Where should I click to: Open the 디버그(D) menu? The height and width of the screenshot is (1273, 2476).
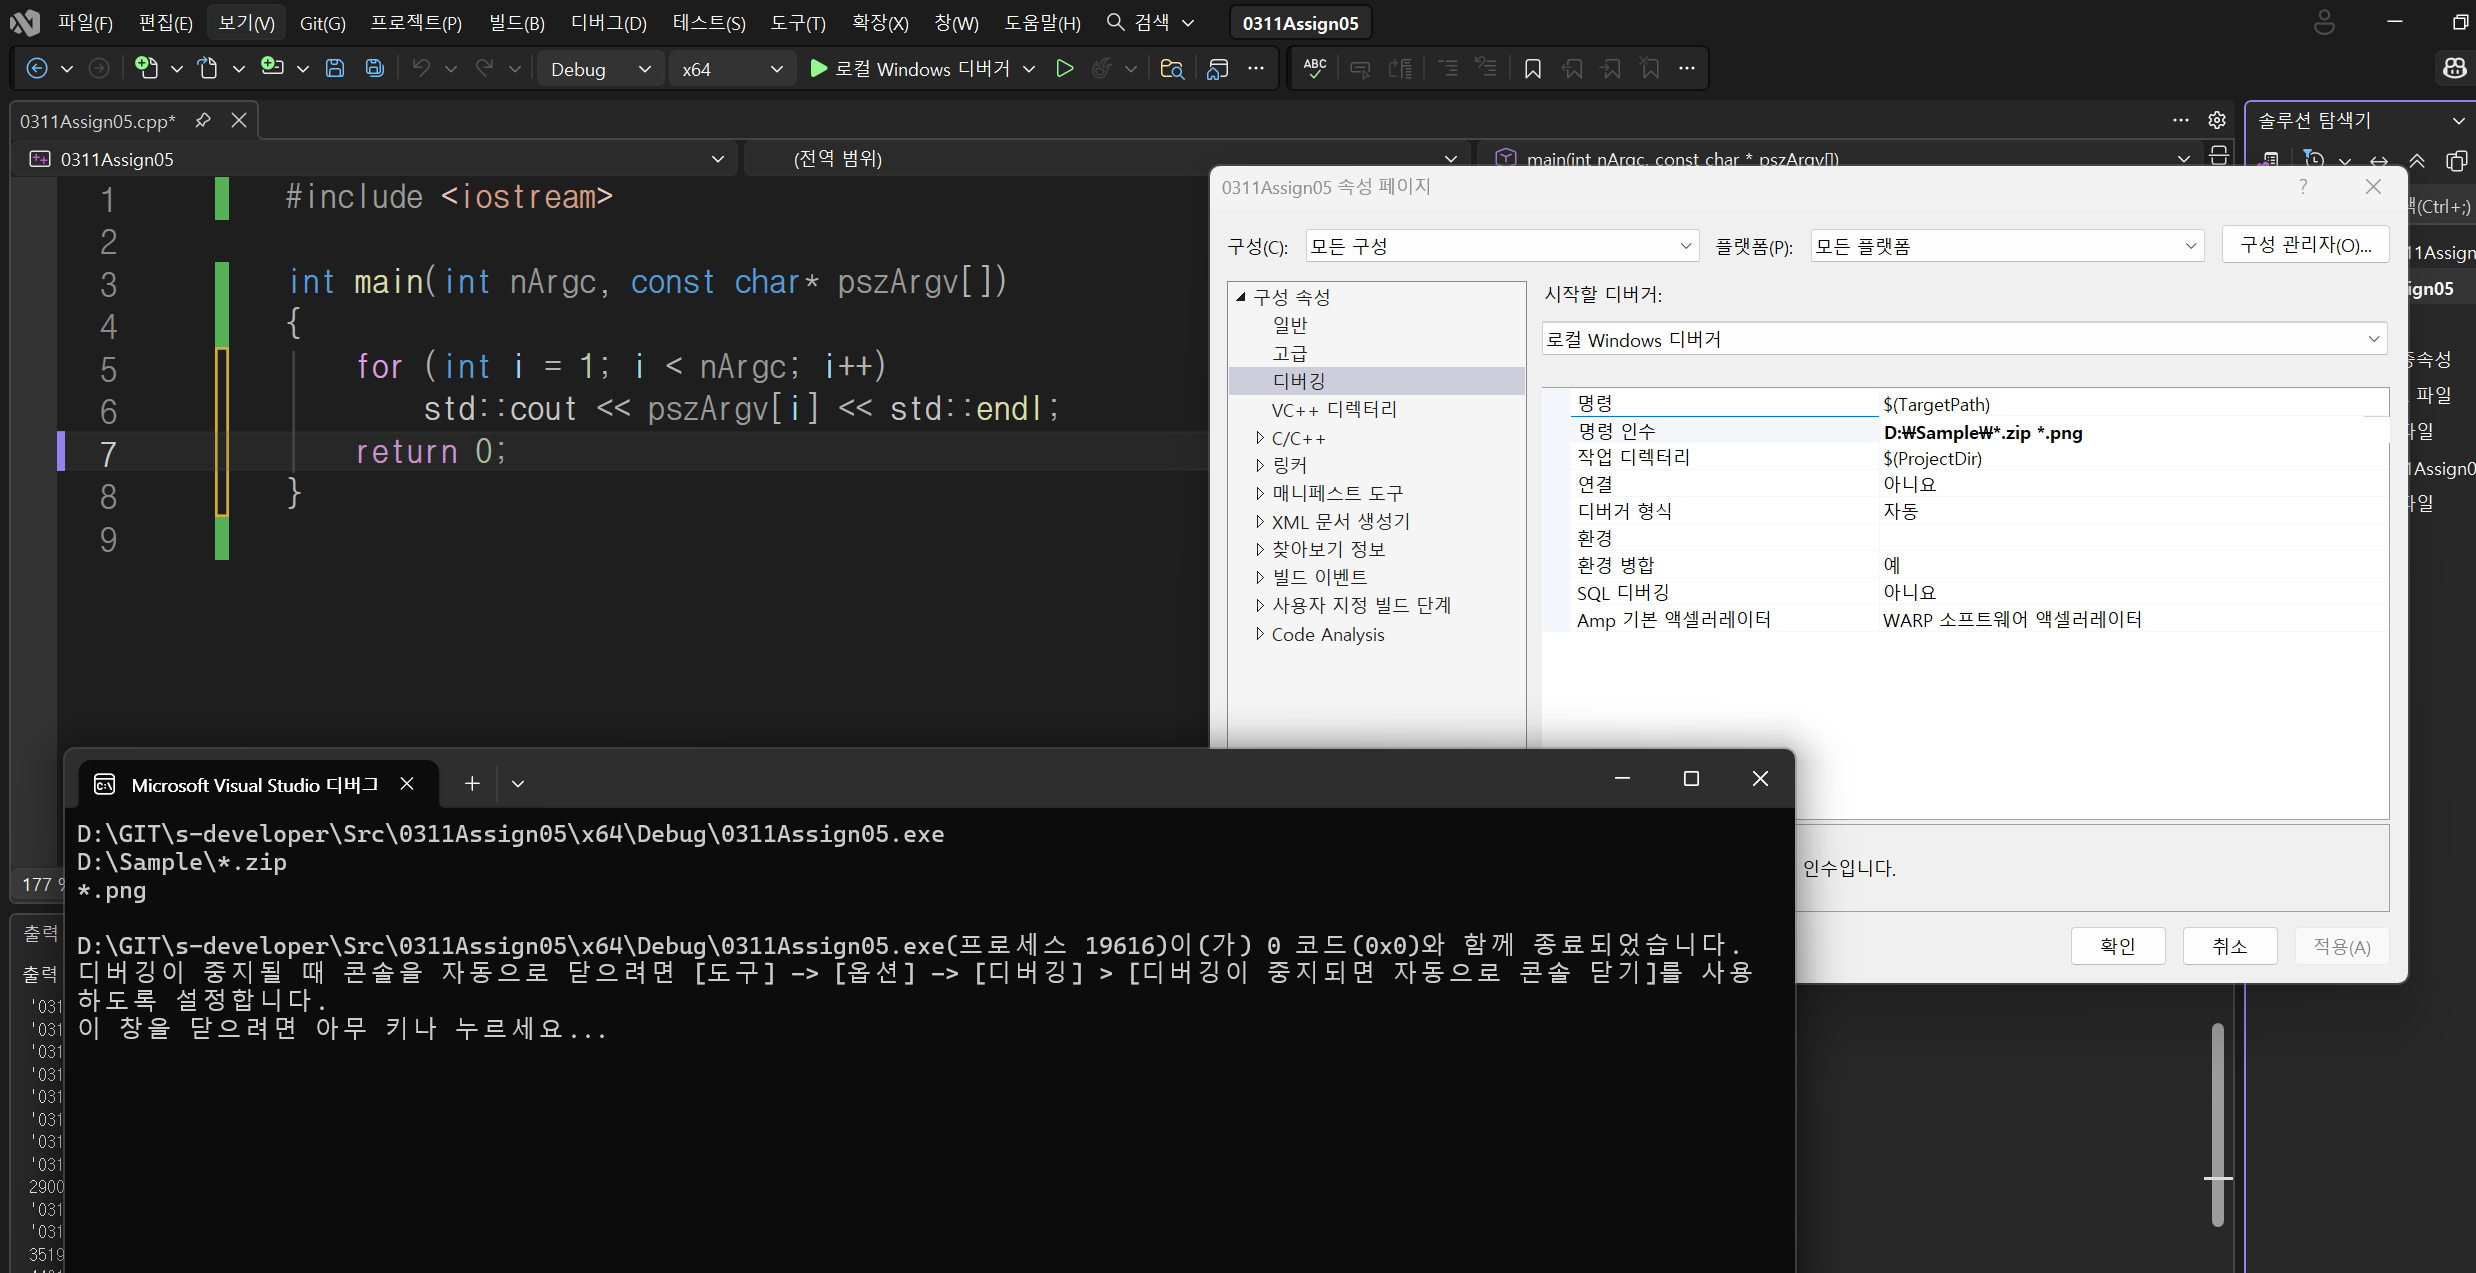(608, 23)
